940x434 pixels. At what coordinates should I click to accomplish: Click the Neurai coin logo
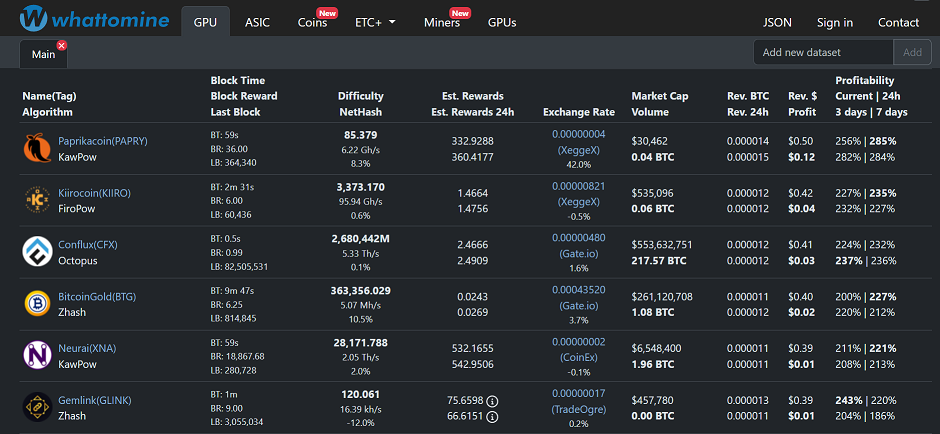(37, 355)
